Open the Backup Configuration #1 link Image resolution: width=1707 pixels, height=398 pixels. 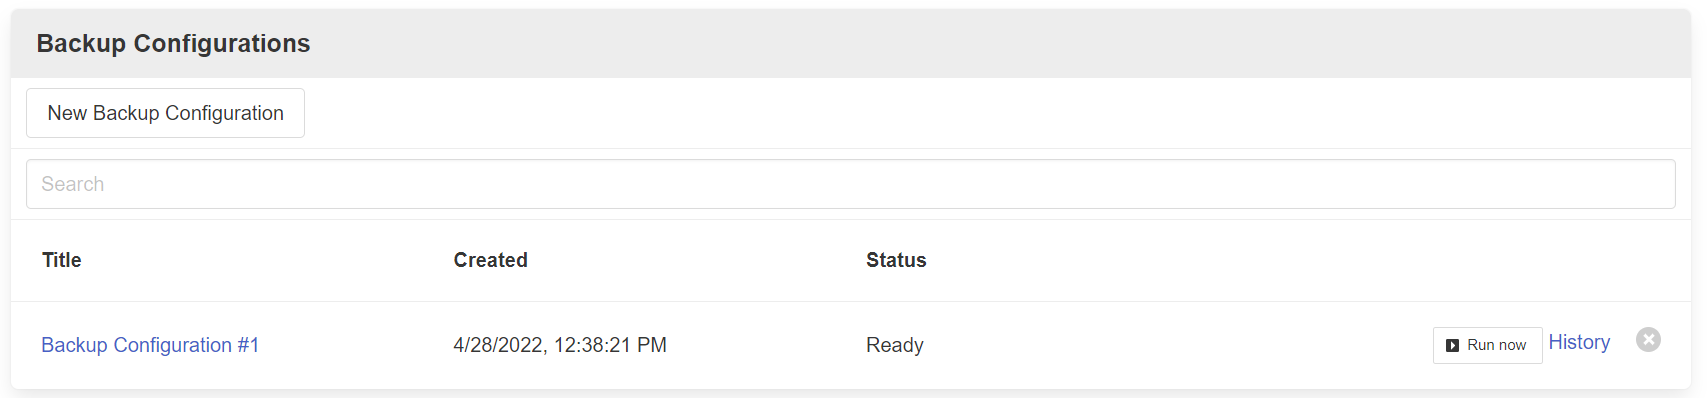(x=150, y=345)
